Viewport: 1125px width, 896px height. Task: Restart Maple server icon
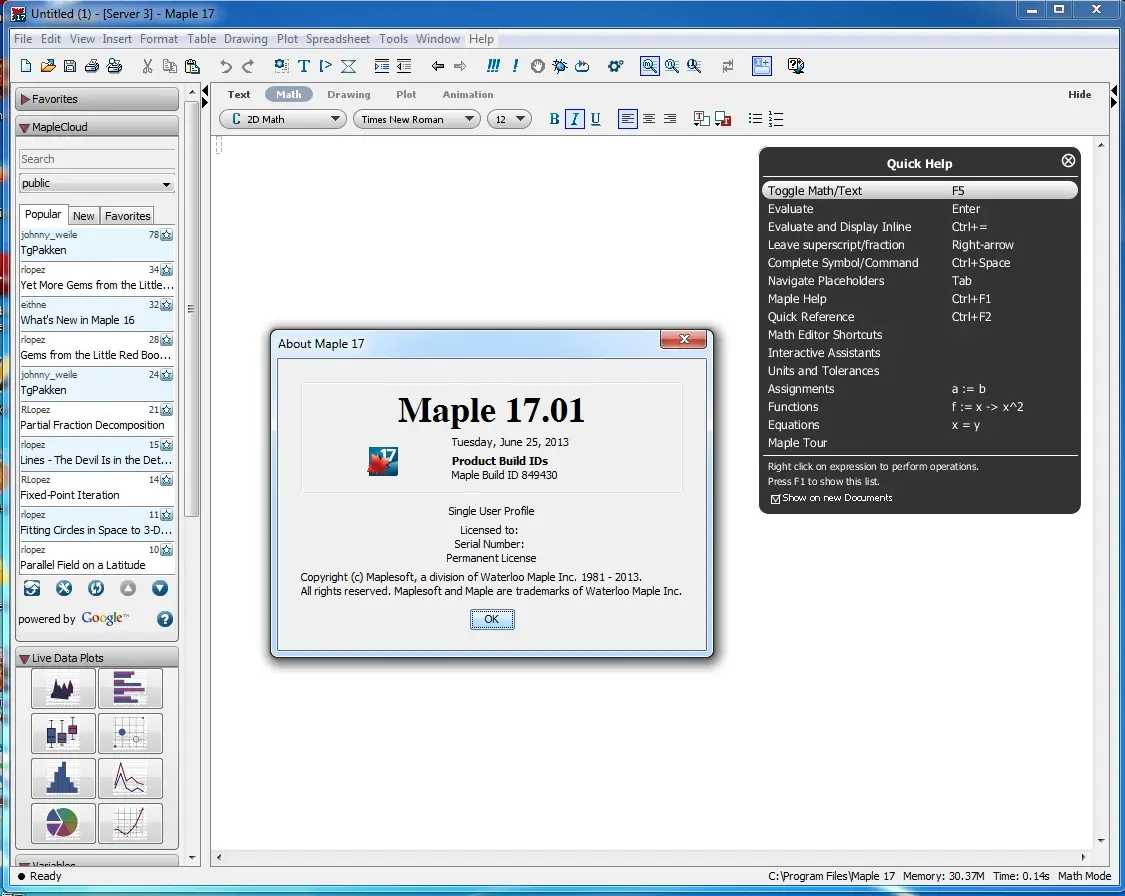pos(582,66)
